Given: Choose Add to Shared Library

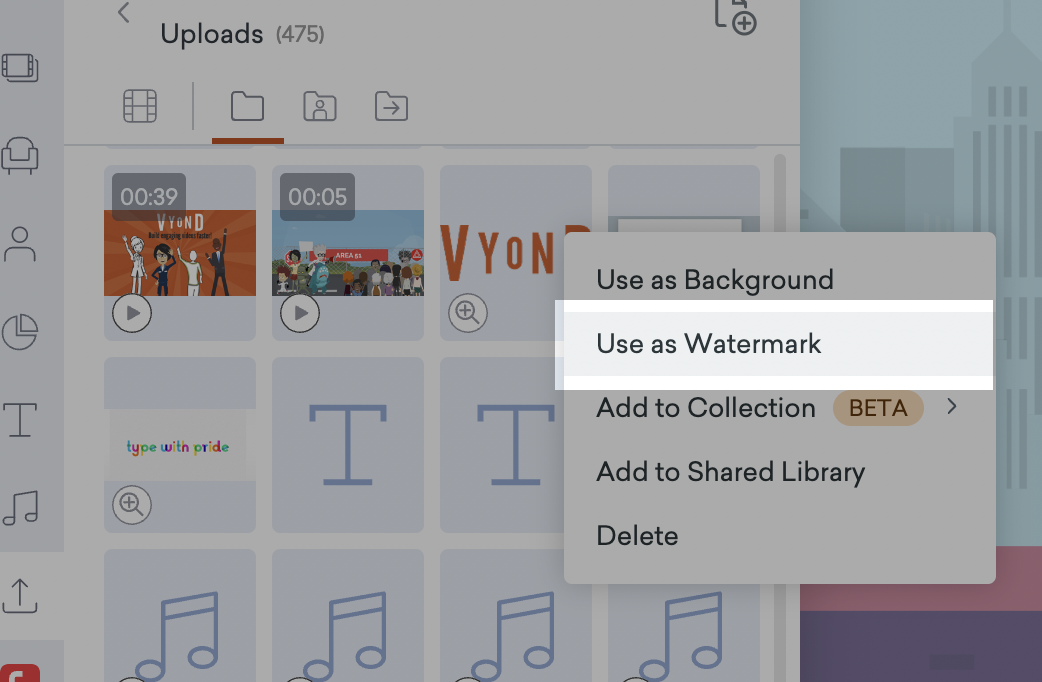Looking at the screenshot, I should tap(730, 472).
